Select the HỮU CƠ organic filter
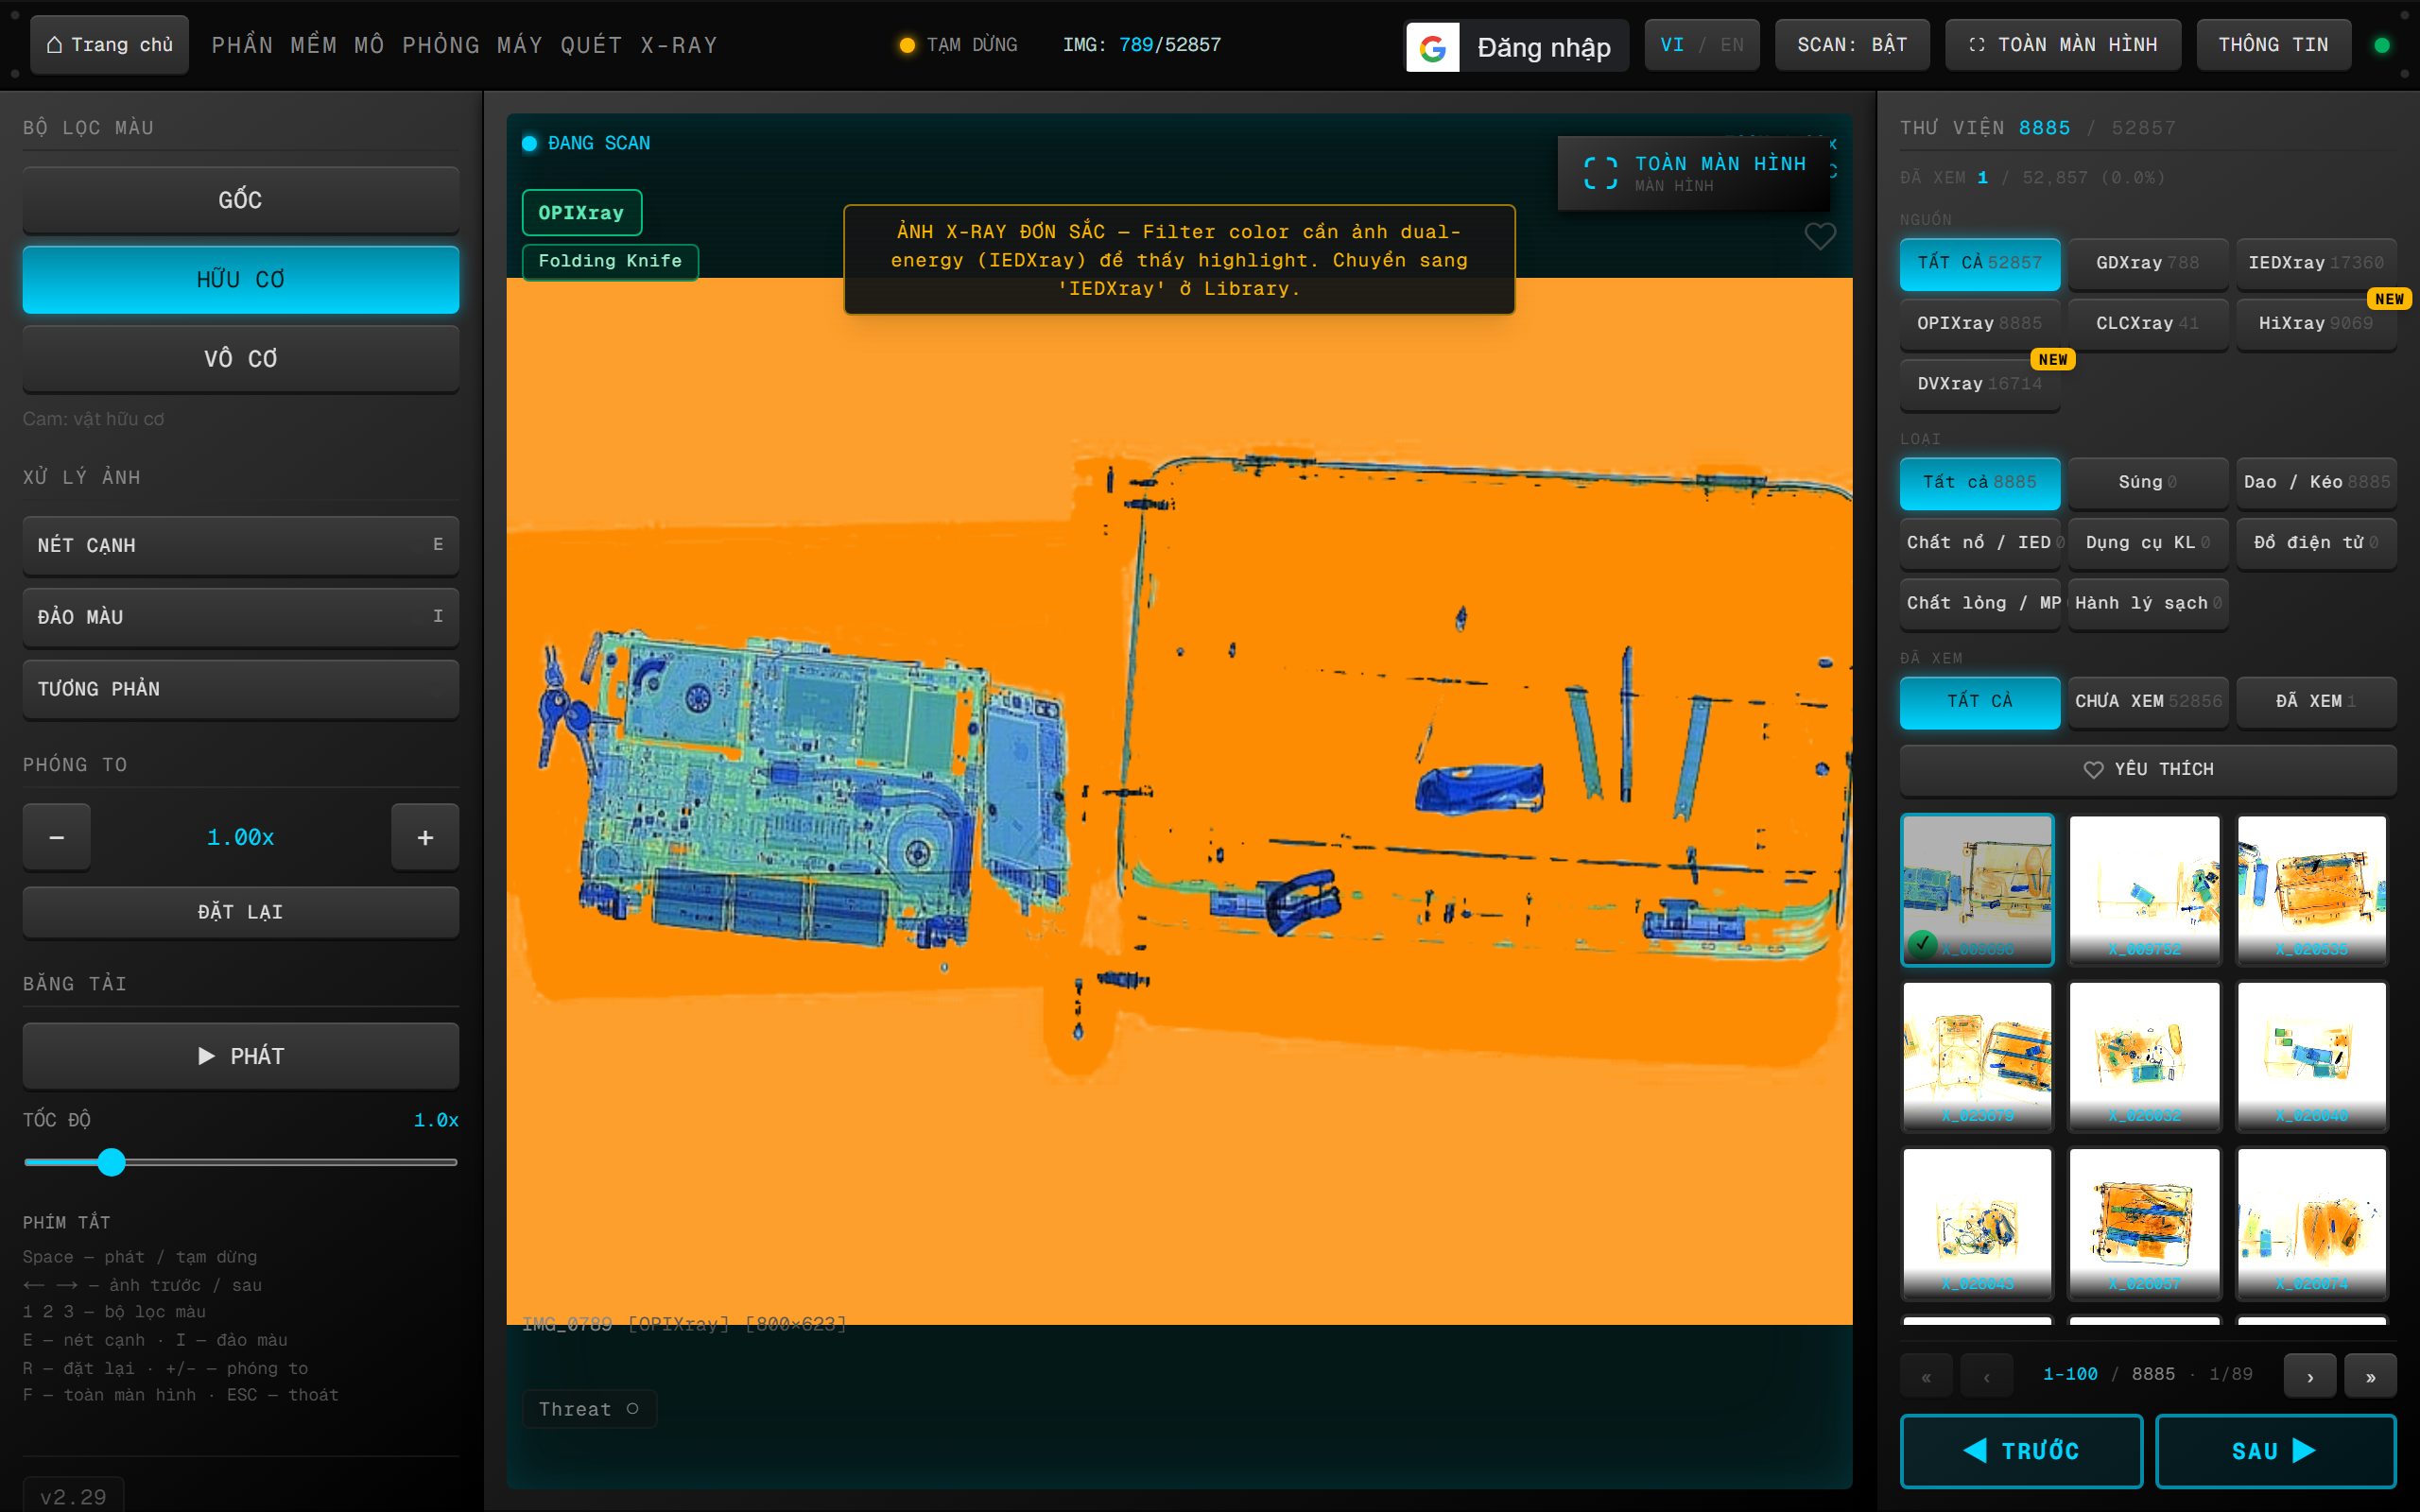This screenshot has height=1512, width=2420. (x=241, y=280)
